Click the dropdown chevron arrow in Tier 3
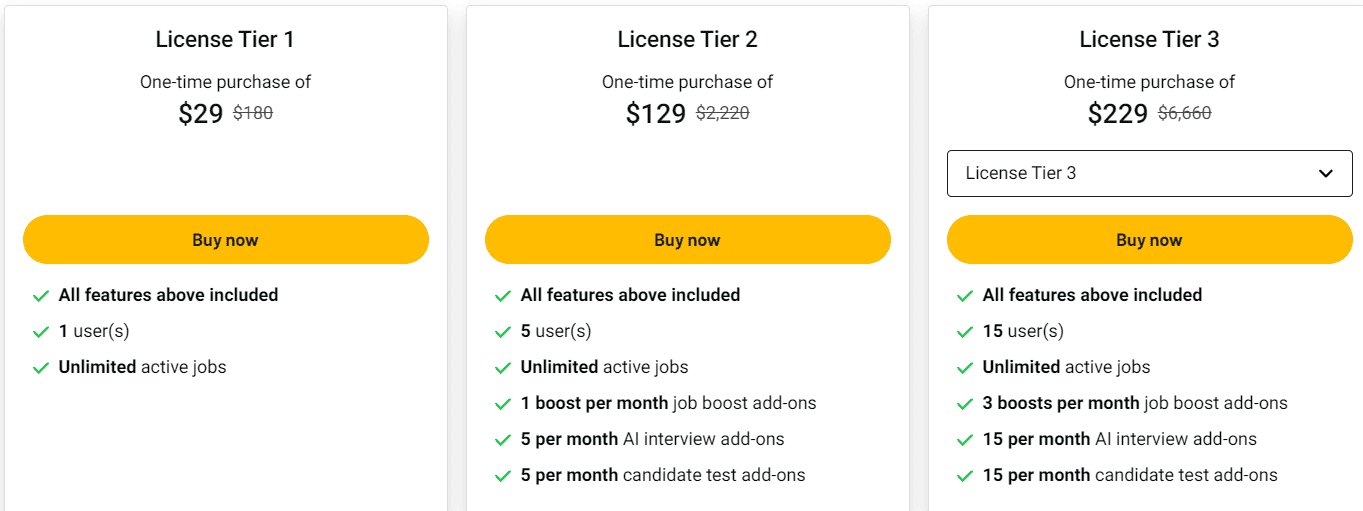The image size is (1363, 511). pos(1326,173)
